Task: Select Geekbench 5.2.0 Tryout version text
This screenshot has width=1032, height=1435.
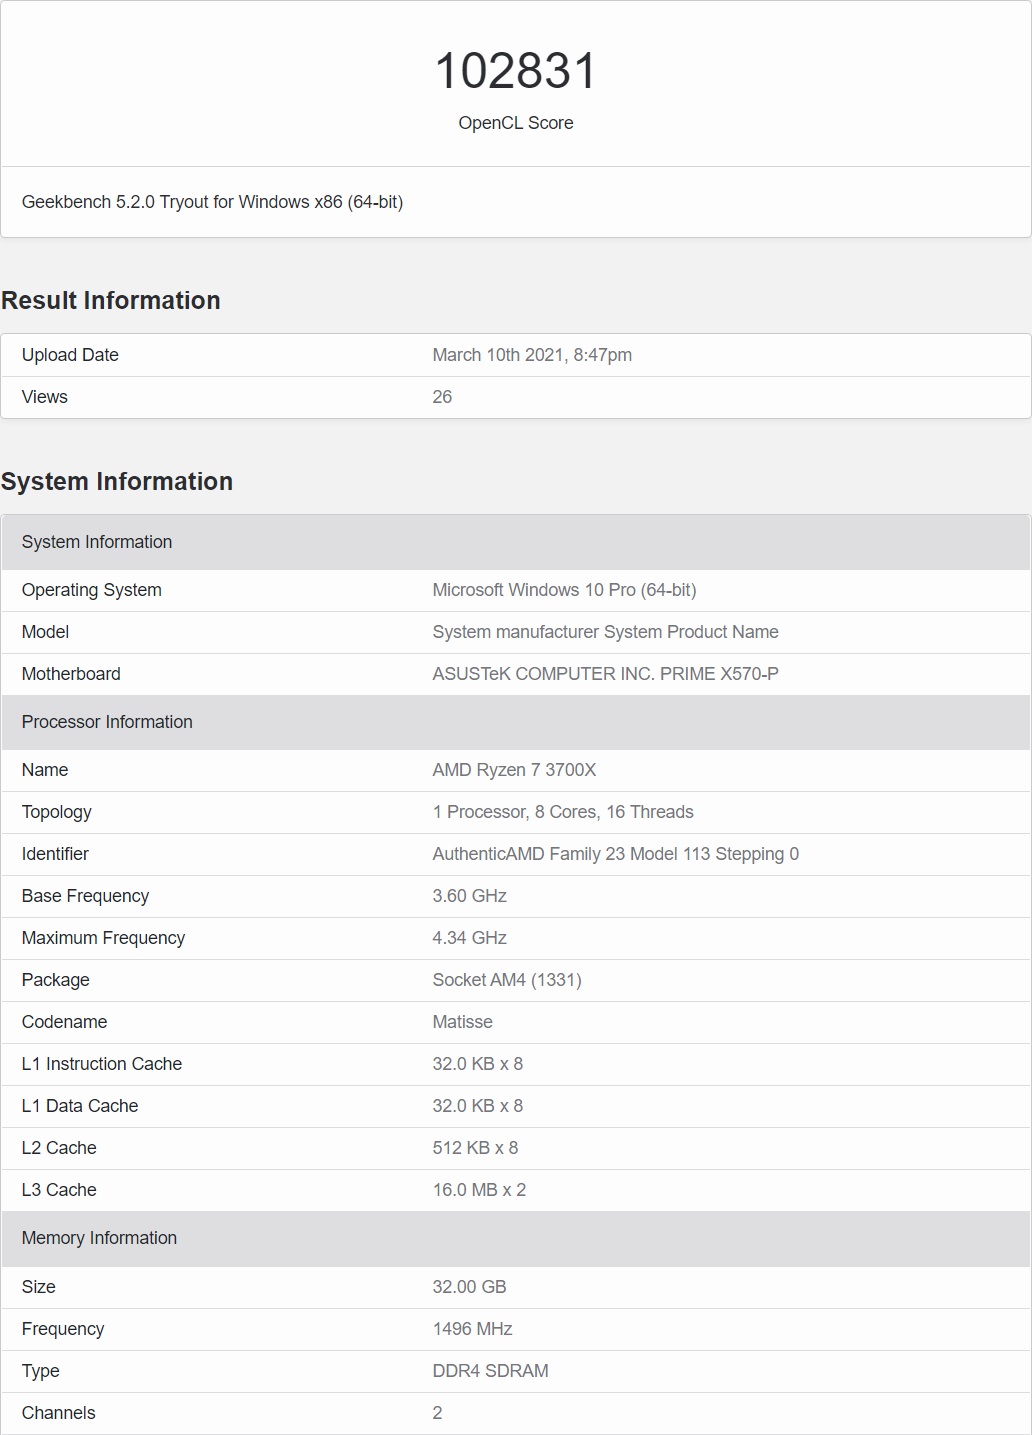Action: tap(212, 202)
